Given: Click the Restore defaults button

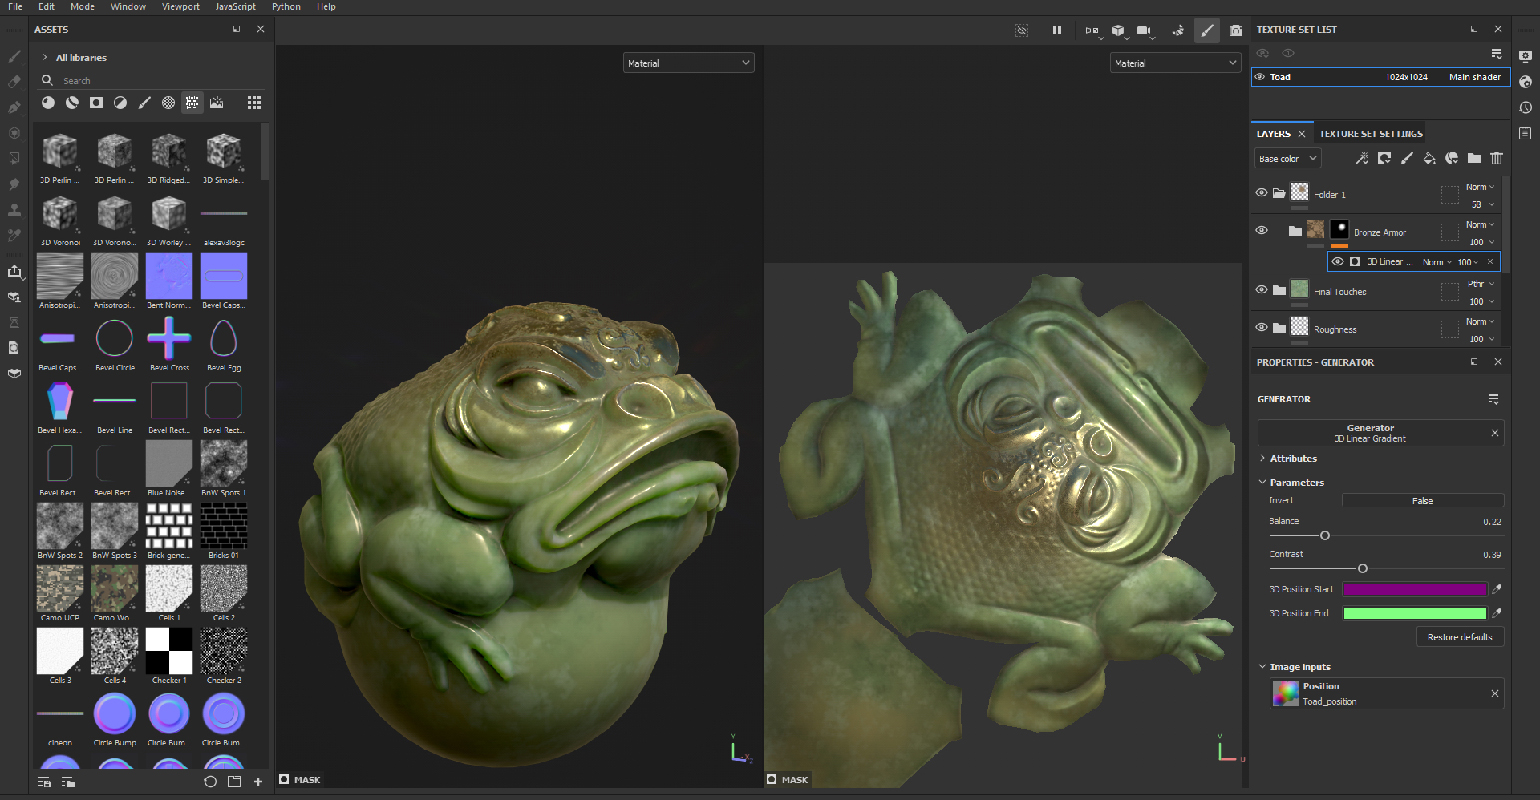Looking at the screenshot, I should pyautogui.click(x=1459, y=637).
